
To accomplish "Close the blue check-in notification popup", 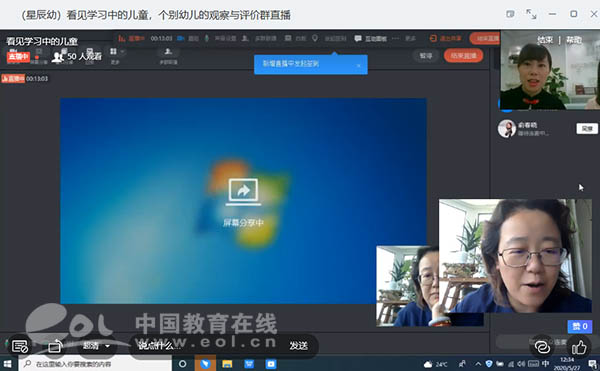I will pos(359,65).
